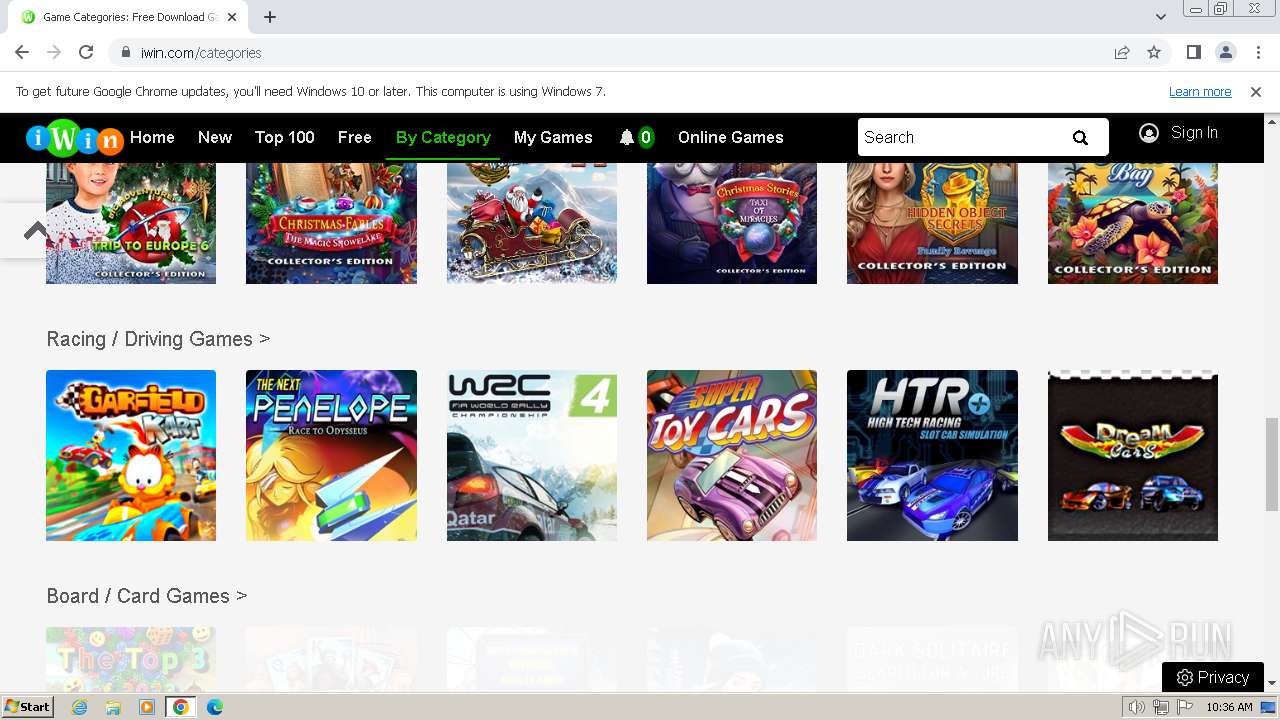Expand the tab search dropdown
The image size is (1280, 720).
coord(1161,17)
